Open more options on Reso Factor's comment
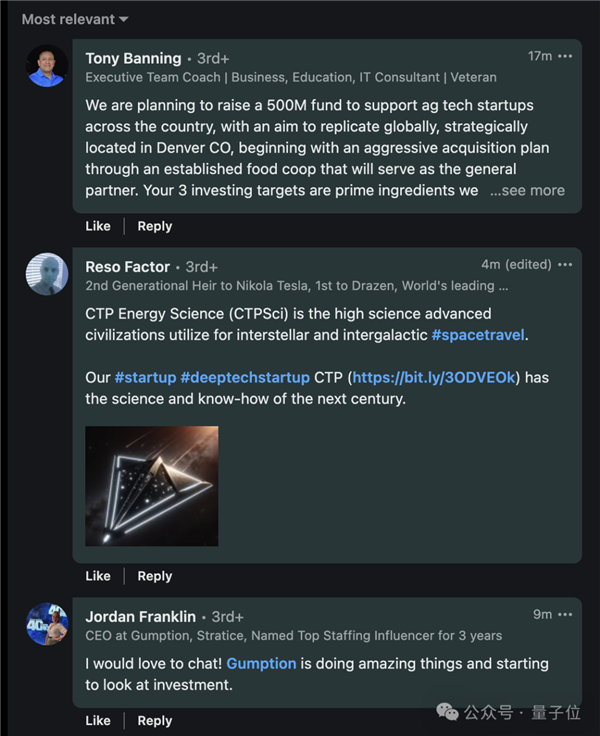This screenshot has width=600, height=736. click(x=565, y=265)
